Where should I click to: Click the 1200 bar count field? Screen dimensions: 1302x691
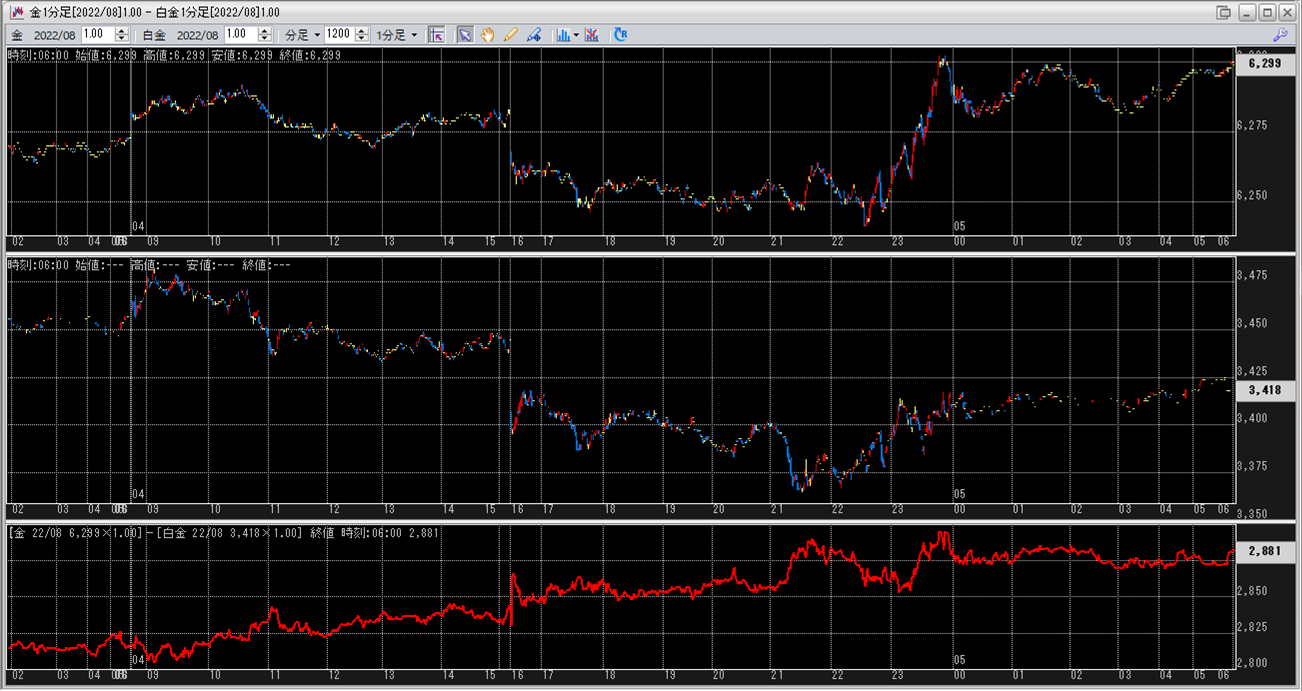tap(339, 34)
